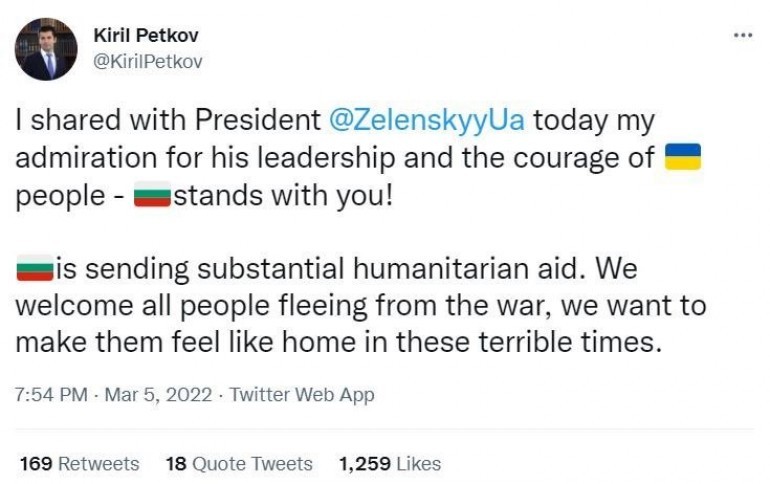Click the line "welcome all people fleeing"
Viewport: 770px width, 484px height.
[x=360, y=304]
